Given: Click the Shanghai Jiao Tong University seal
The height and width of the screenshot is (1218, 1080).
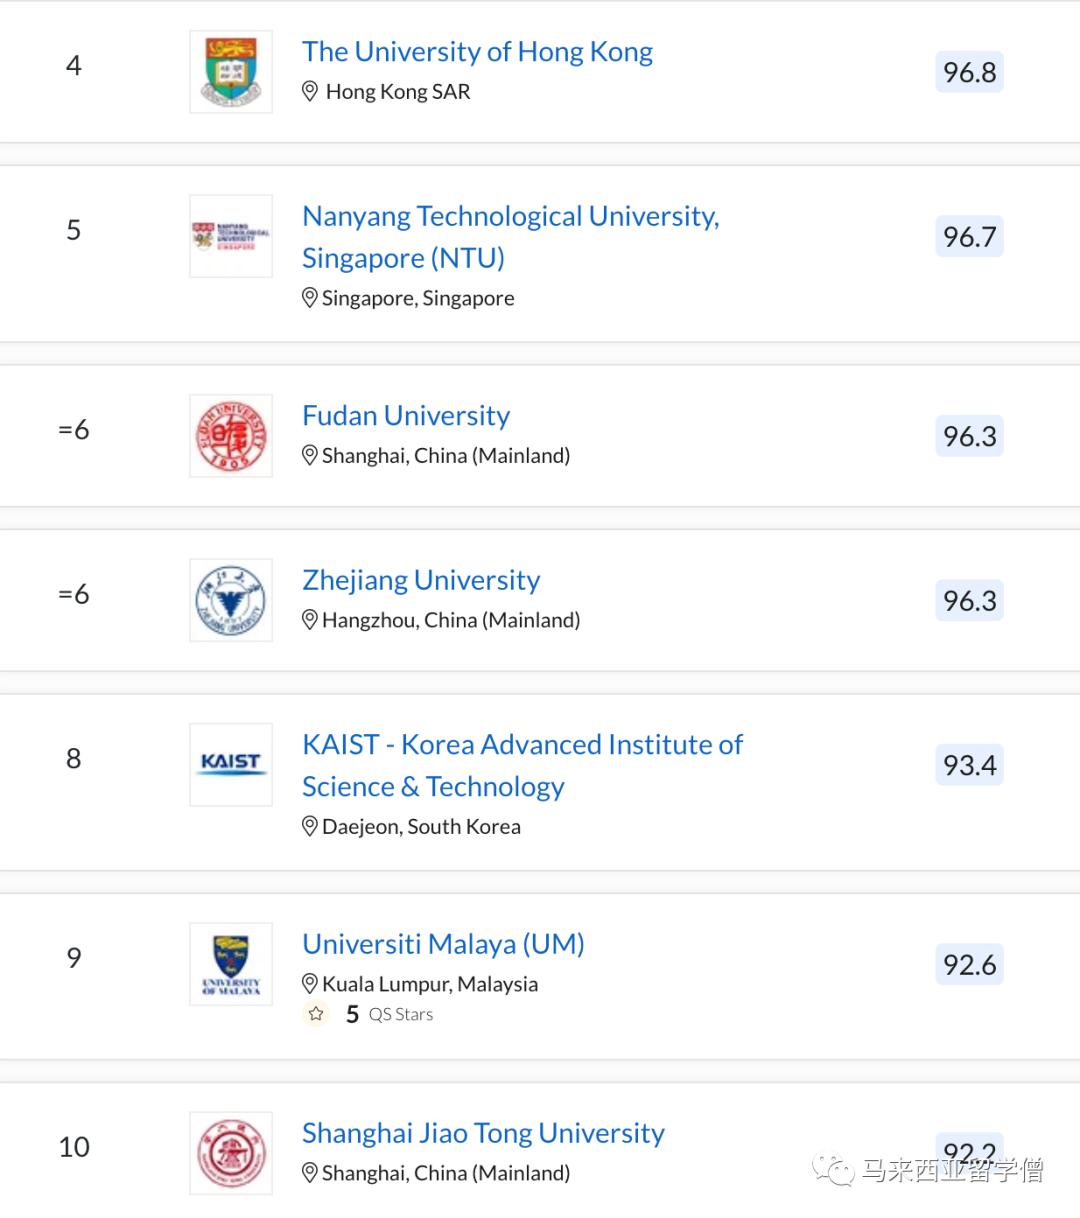Looking at the screenshot, I should click(x=230, y=1152).
